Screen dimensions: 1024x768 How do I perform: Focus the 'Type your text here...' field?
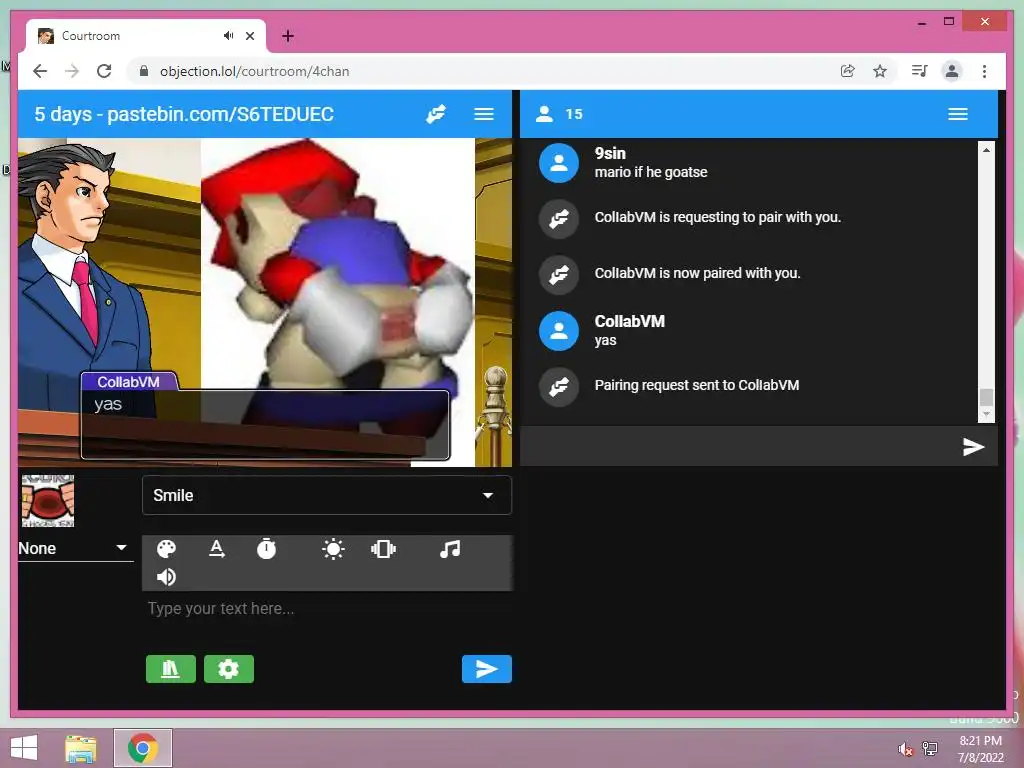pos(327,609)
